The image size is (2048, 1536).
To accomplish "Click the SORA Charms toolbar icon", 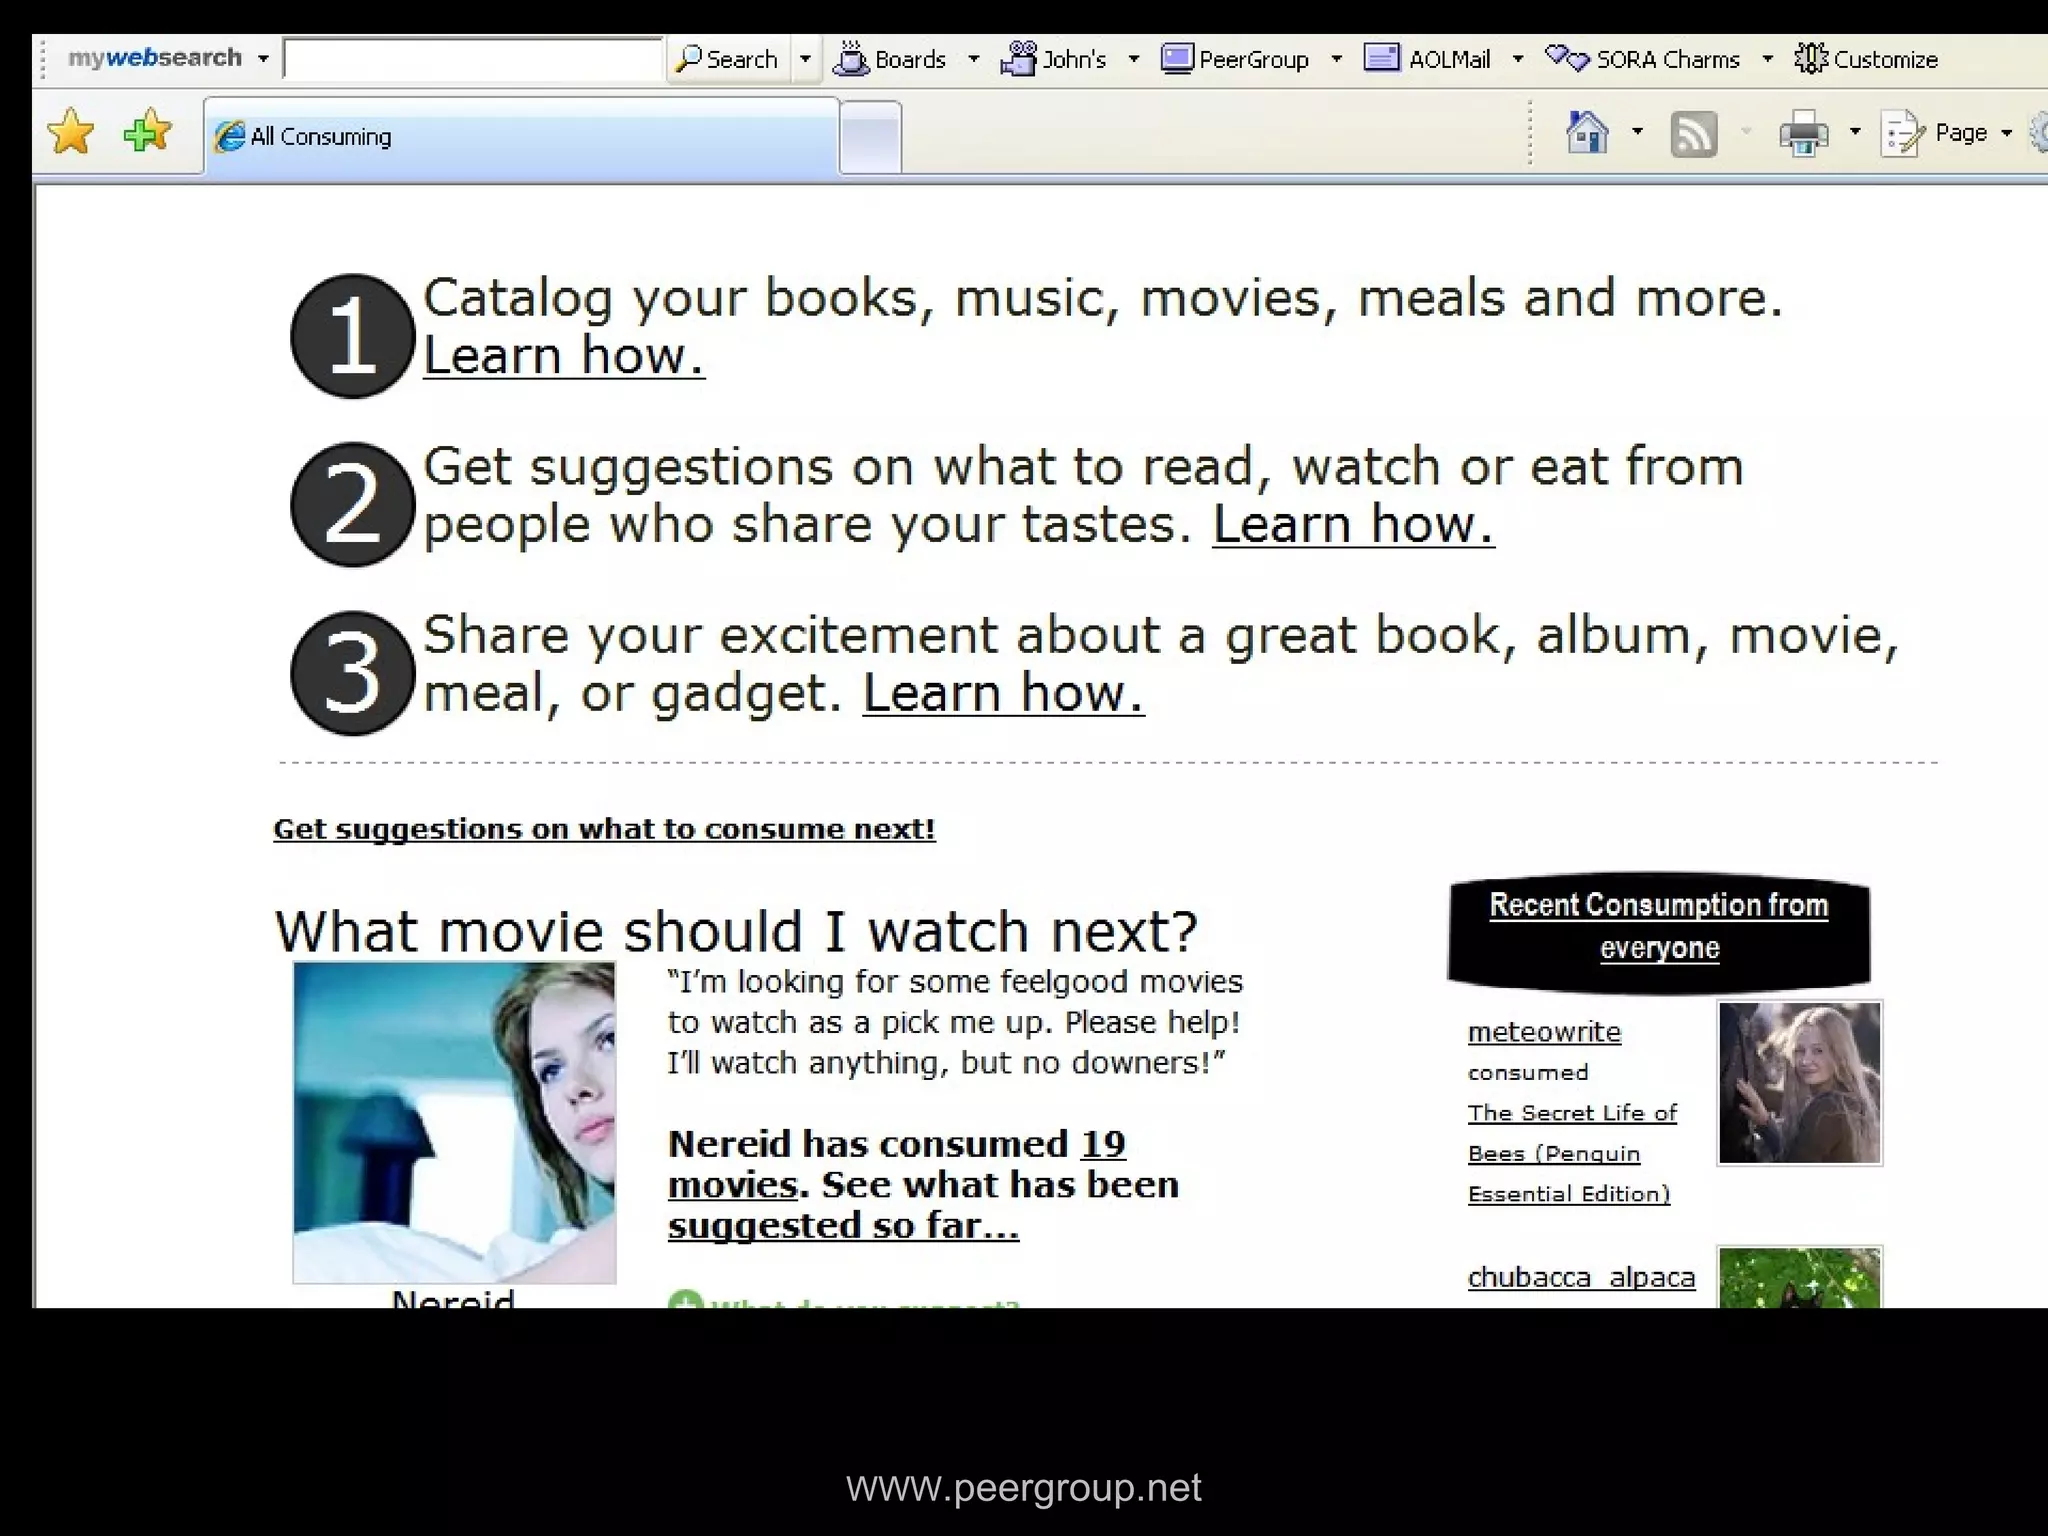I will coord(1567,59).
